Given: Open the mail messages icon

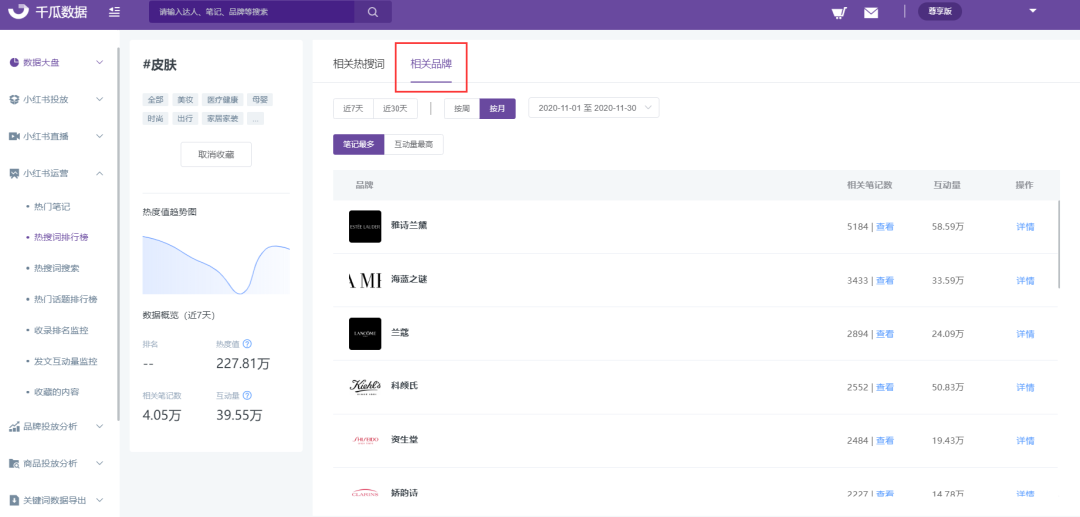Looking at the screenshot, I should coord(871,12).
